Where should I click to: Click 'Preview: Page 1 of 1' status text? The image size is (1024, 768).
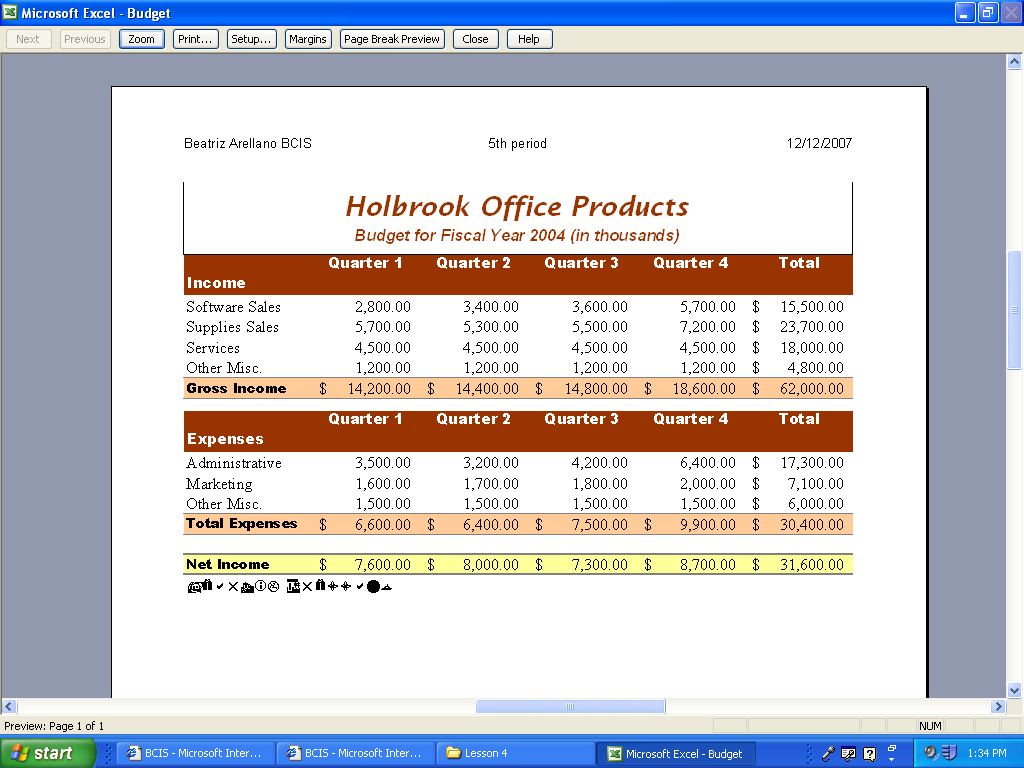point(54,726)
